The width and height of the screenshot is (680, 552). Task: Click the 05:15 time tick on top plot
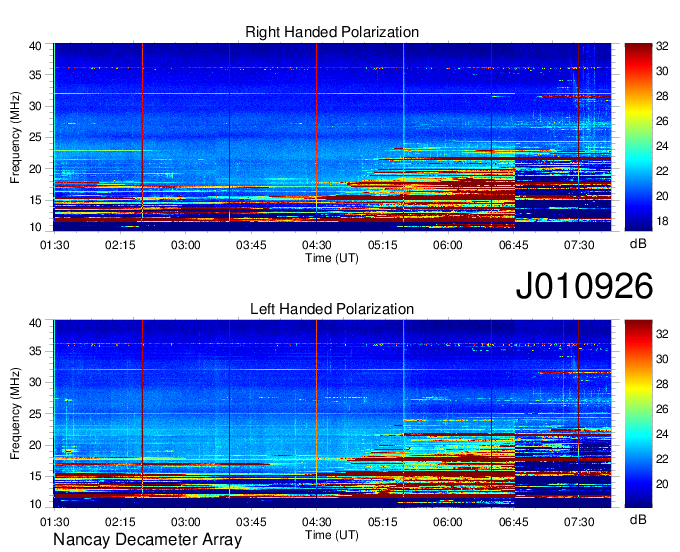(382, 245)
